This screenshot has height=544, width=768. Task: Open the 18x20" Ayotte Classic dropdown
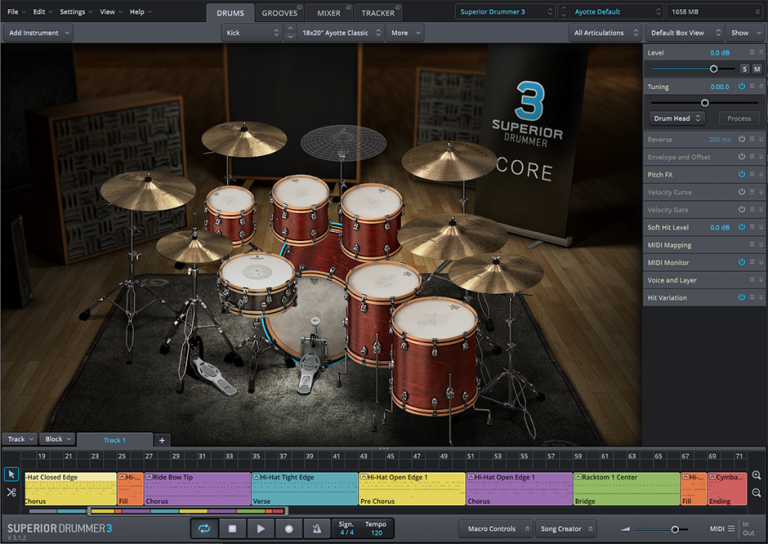click(x=341, y=33)
